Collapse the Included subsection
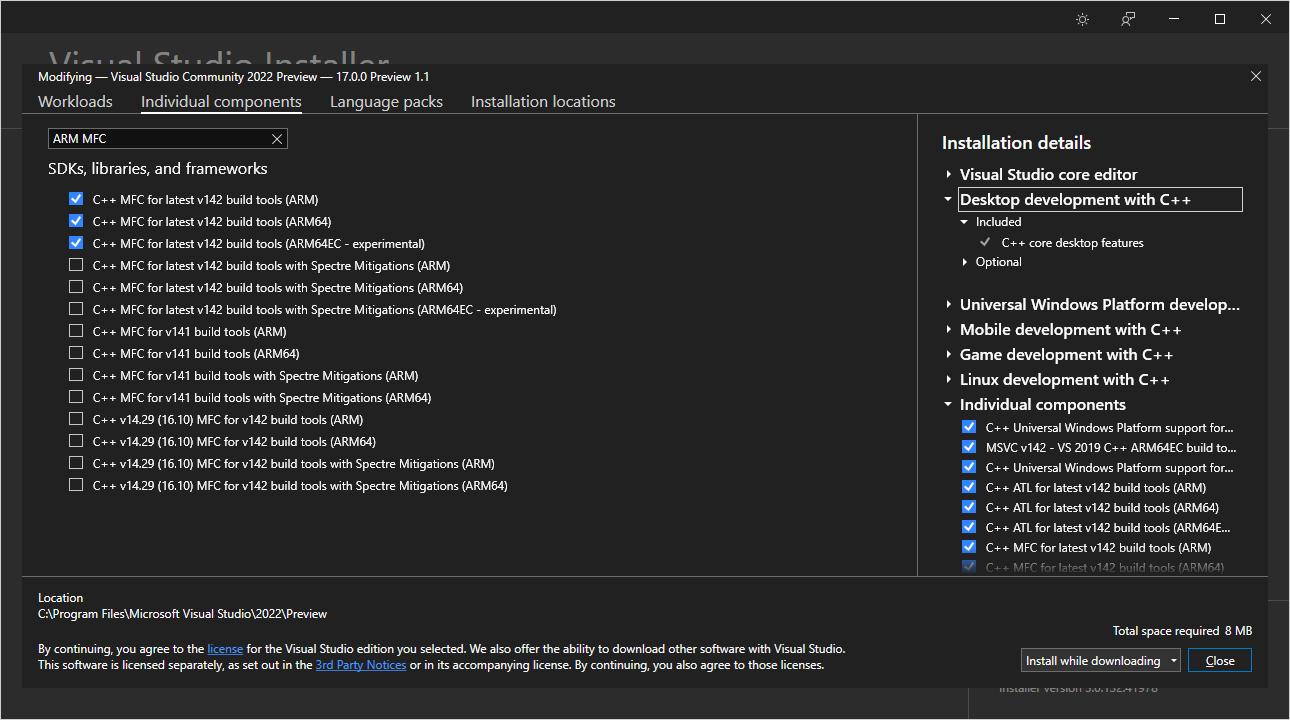 tap(965, 222)
